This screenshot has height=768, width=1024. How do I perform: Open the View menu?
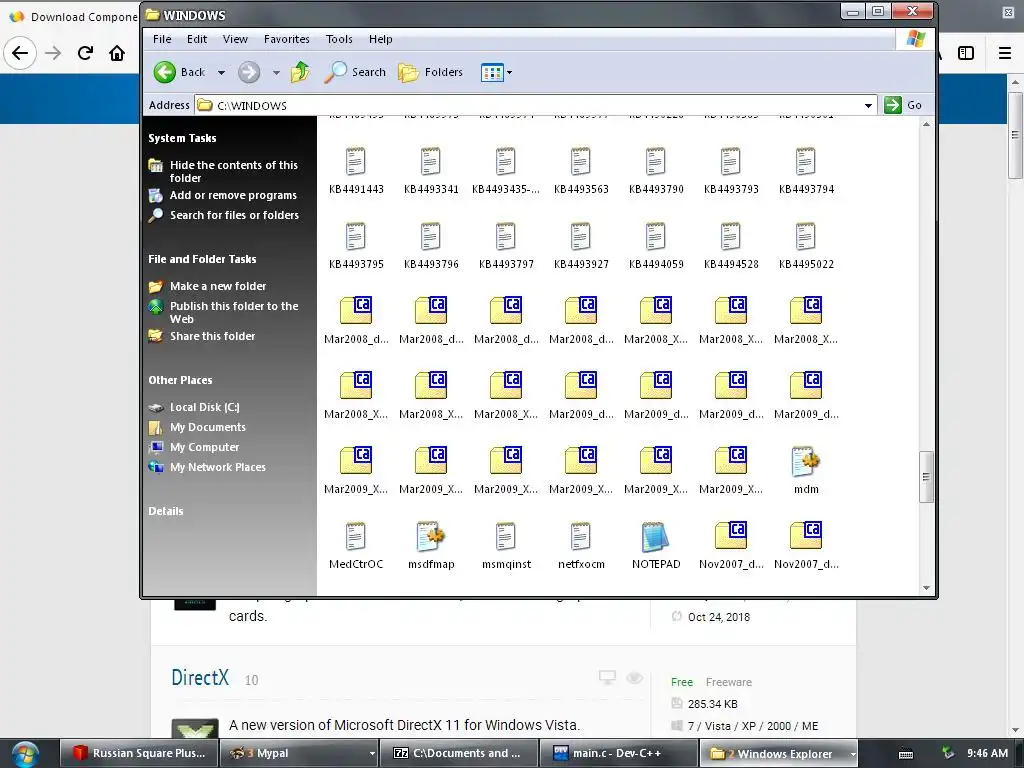point(235,39)
